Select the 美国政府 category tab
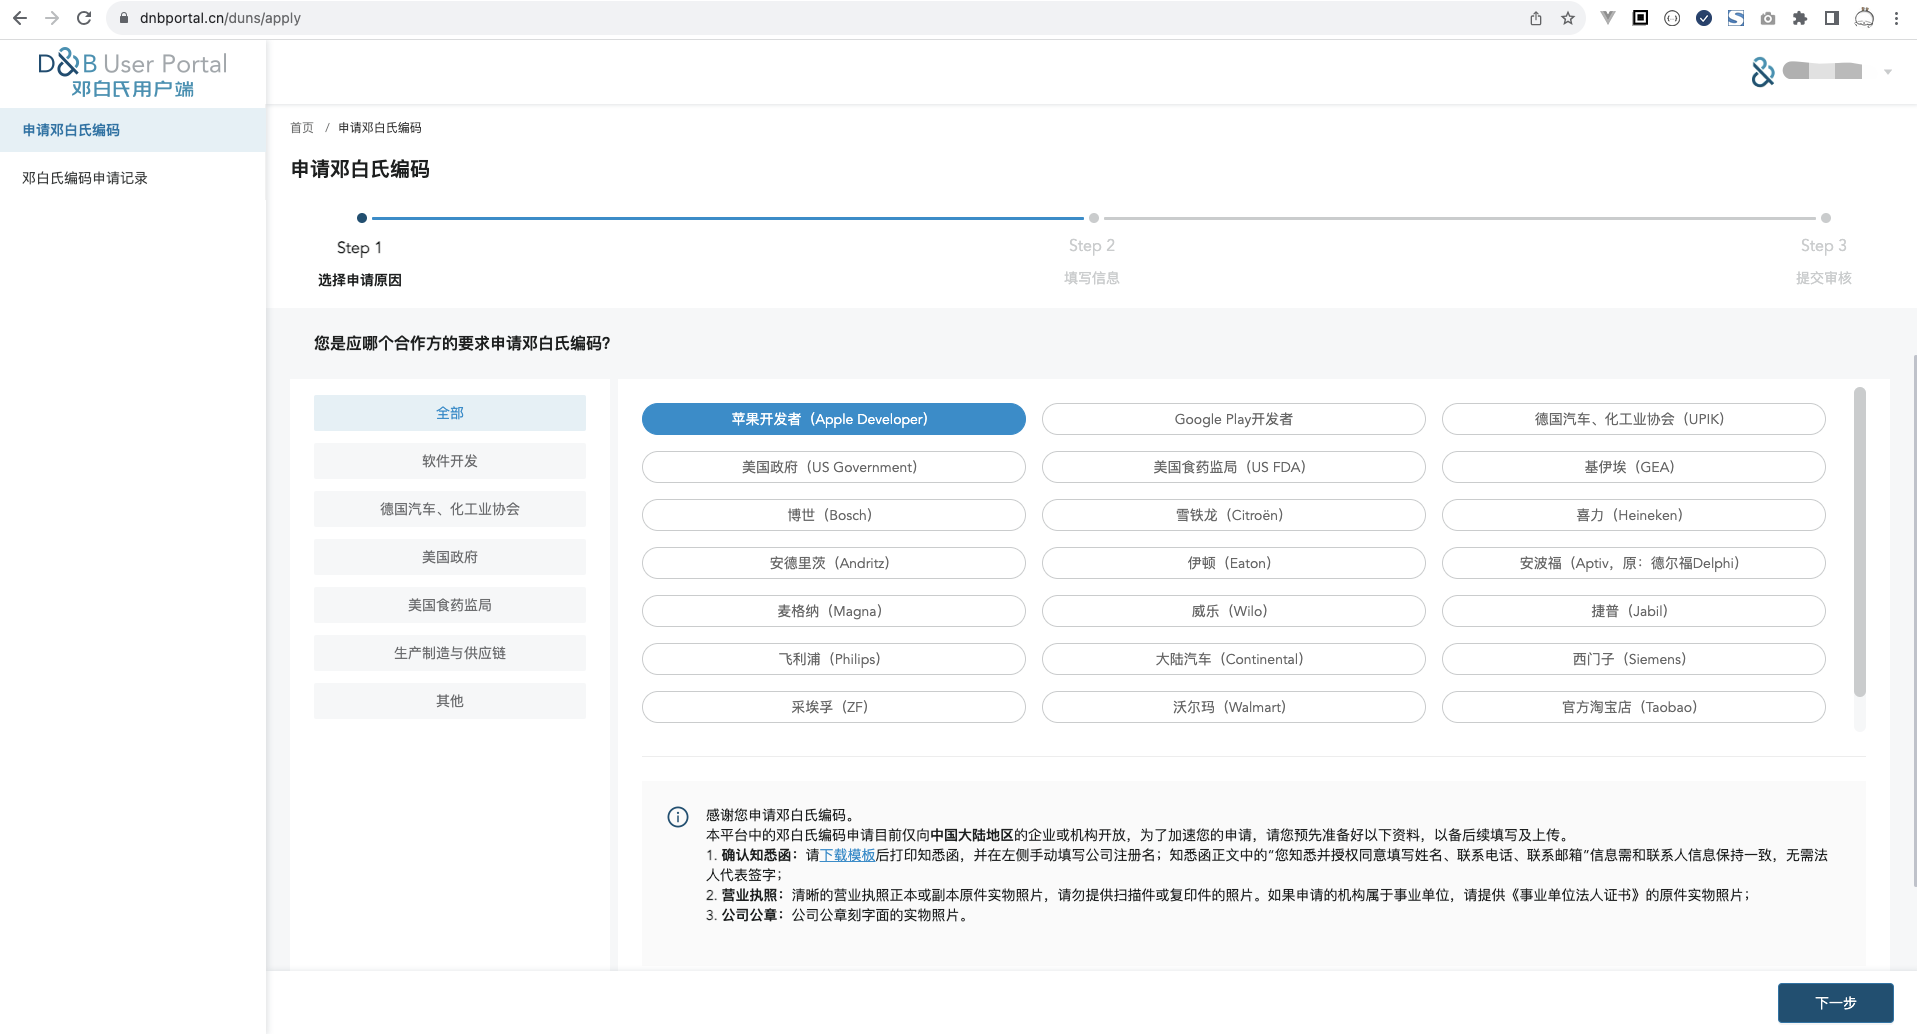The width and height of the screenshot is (1917, 1034). point(450,557)
